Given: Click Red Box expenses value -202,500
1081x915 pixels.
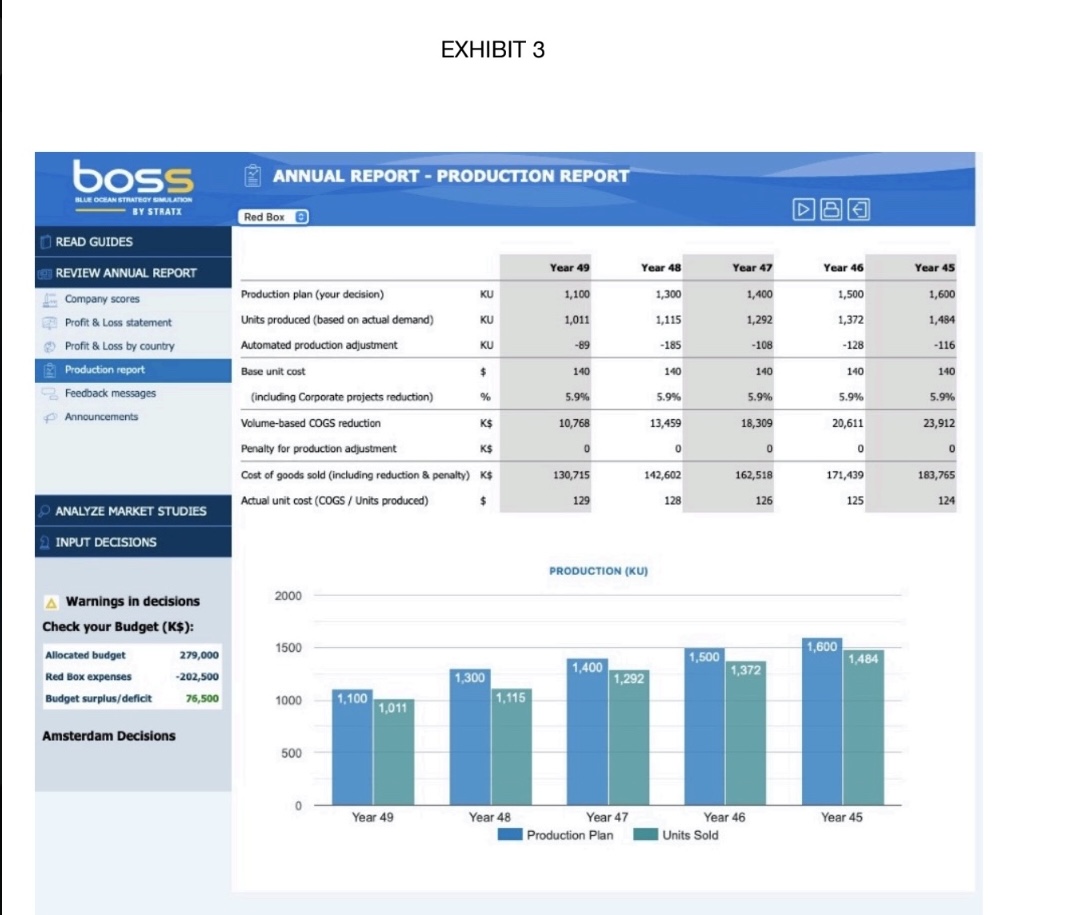Looking at the screenshot, I should click(197, 676).
